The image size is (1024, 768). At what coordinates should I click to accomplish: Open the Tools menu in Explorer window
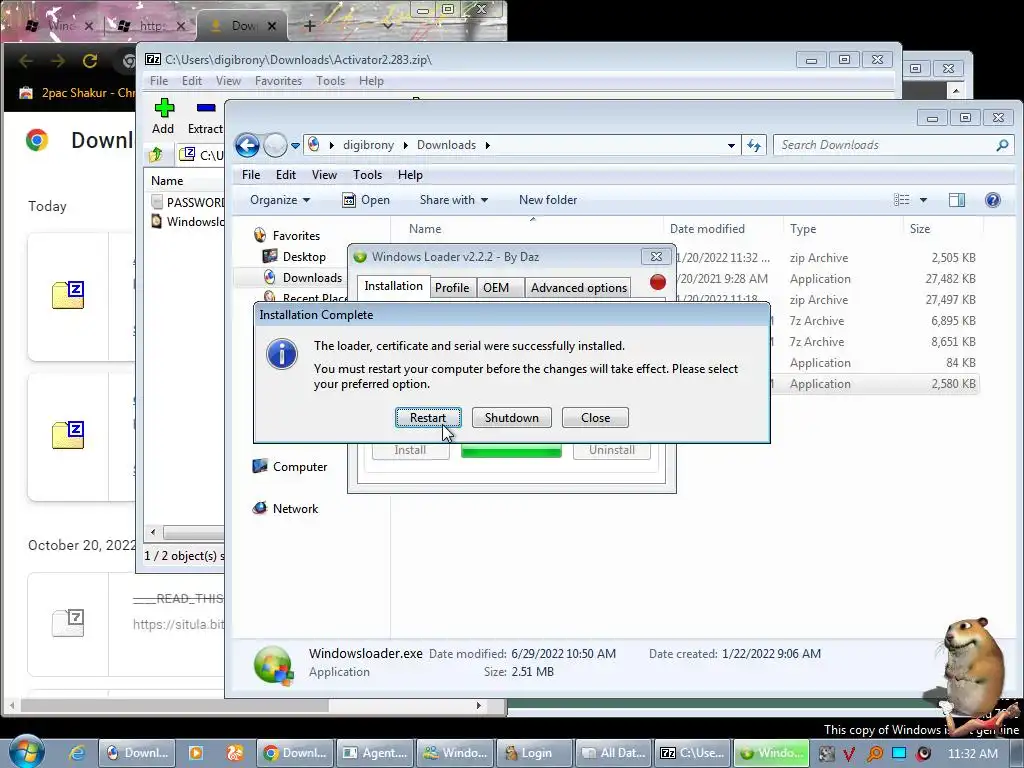pyautogui.click(x=367, y=174)
